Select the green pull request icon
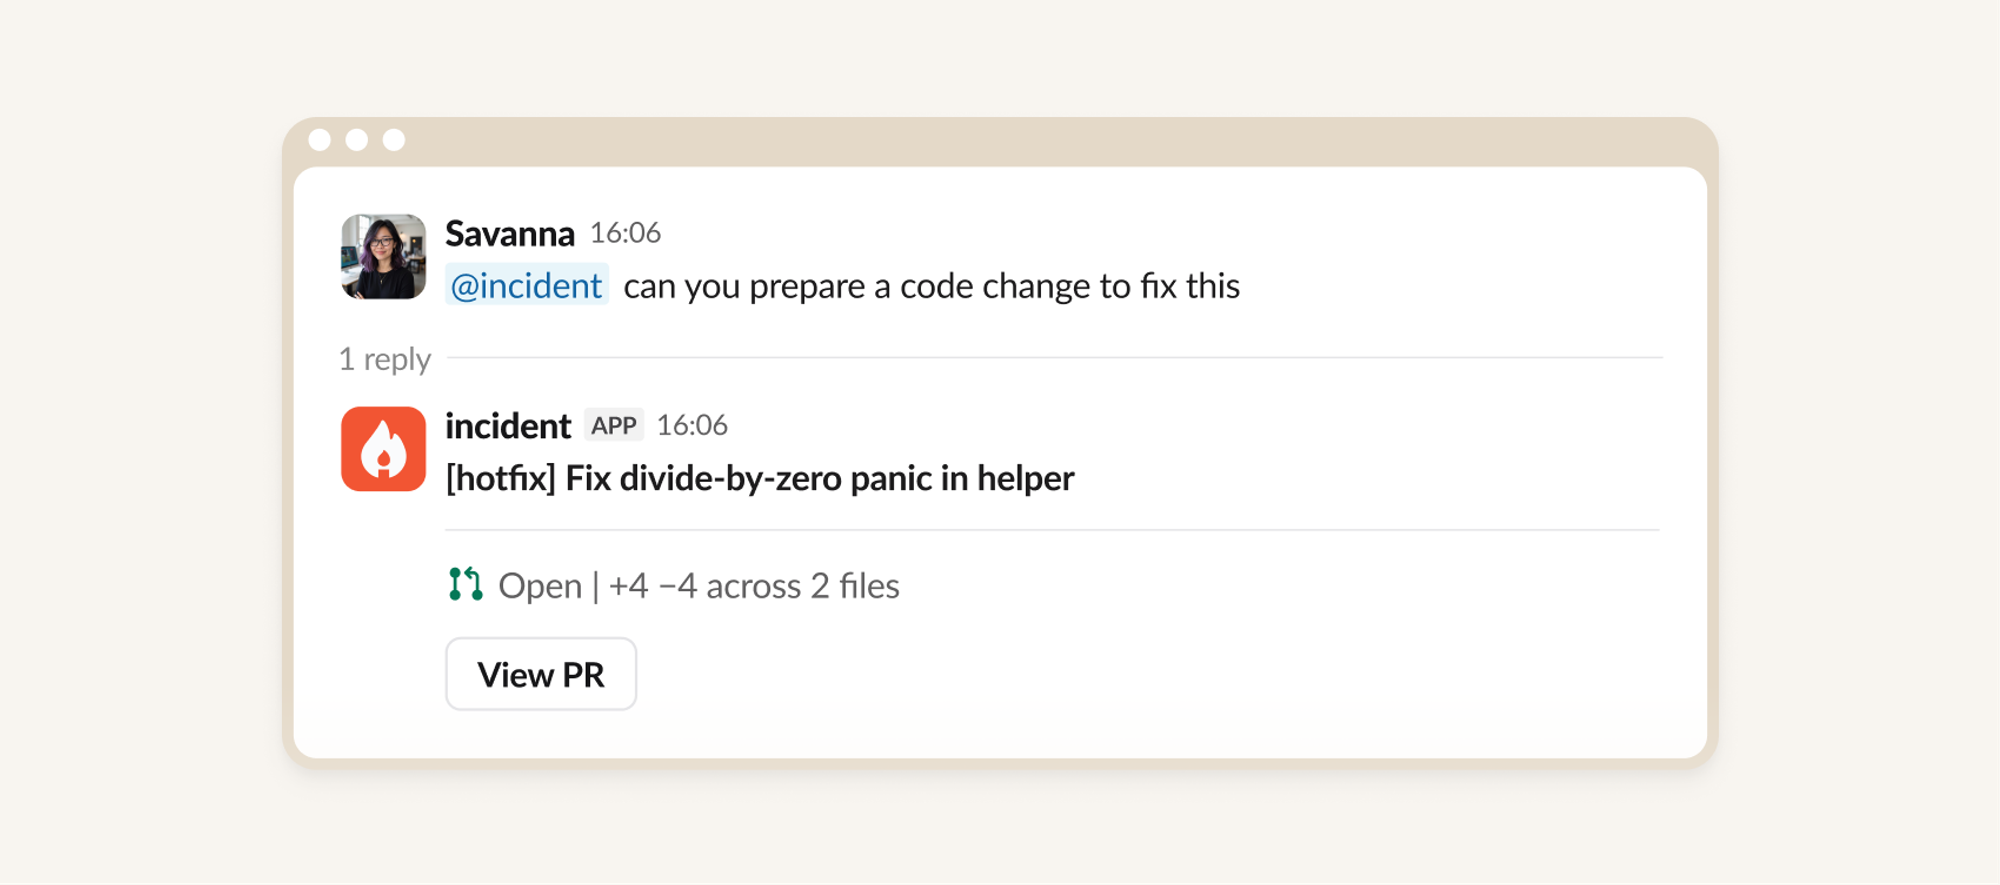 pos(466,584)
